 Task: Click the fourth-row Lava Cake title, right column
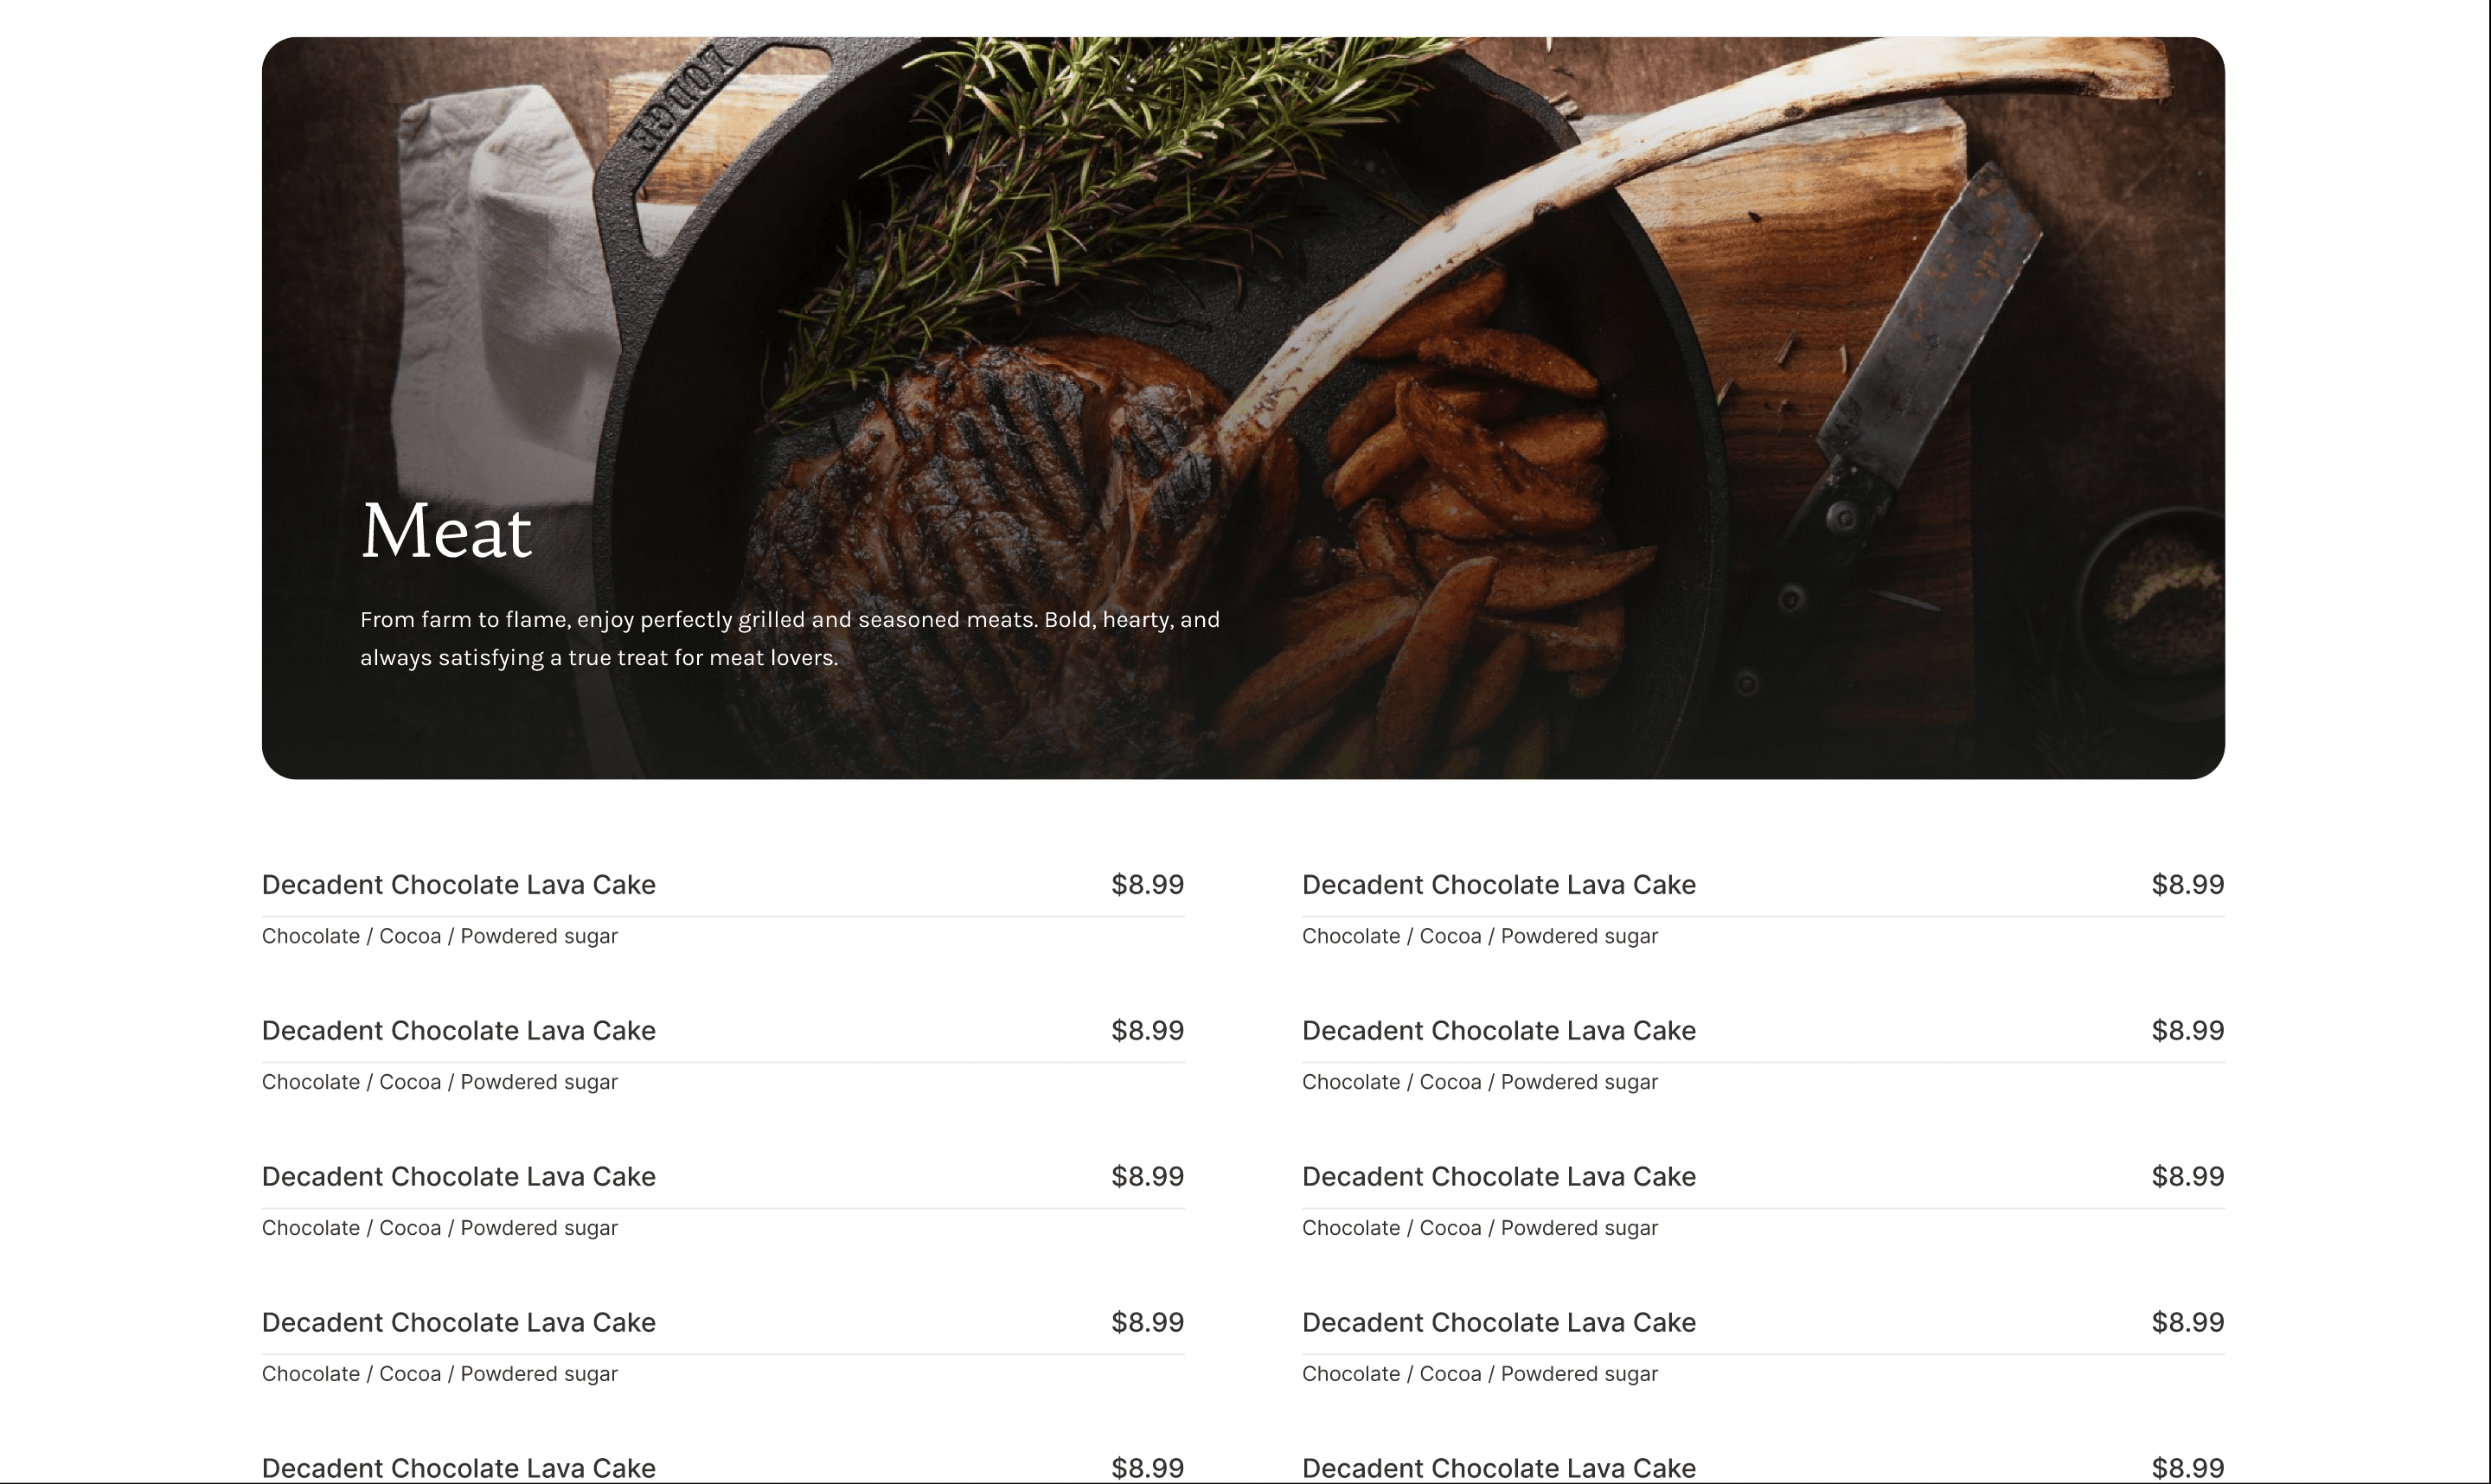(x=1499, y=1323)
